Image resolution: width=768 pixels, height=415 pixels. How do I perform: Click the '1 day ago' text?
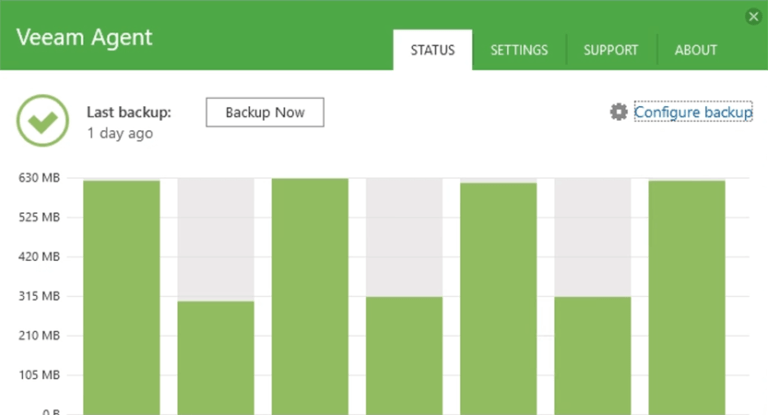point(120,133)
